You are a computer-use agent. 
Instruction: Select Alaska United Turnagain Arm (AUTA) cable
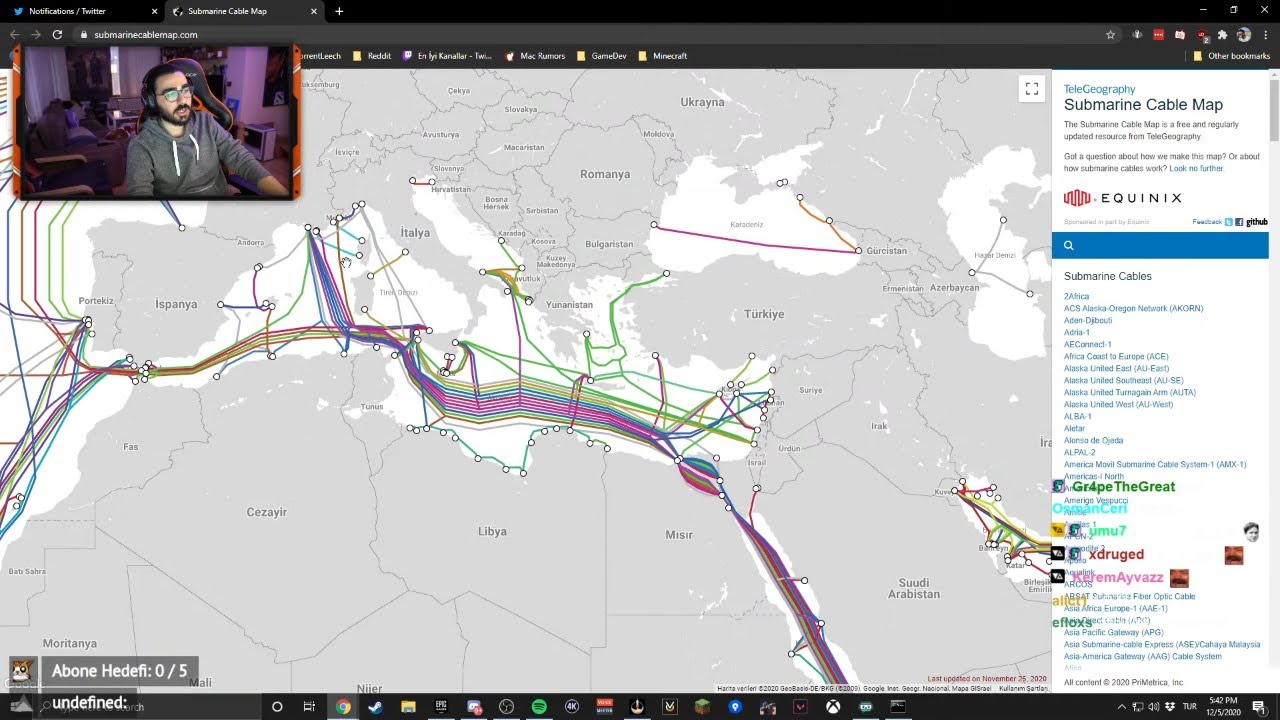coord(1130,392)
